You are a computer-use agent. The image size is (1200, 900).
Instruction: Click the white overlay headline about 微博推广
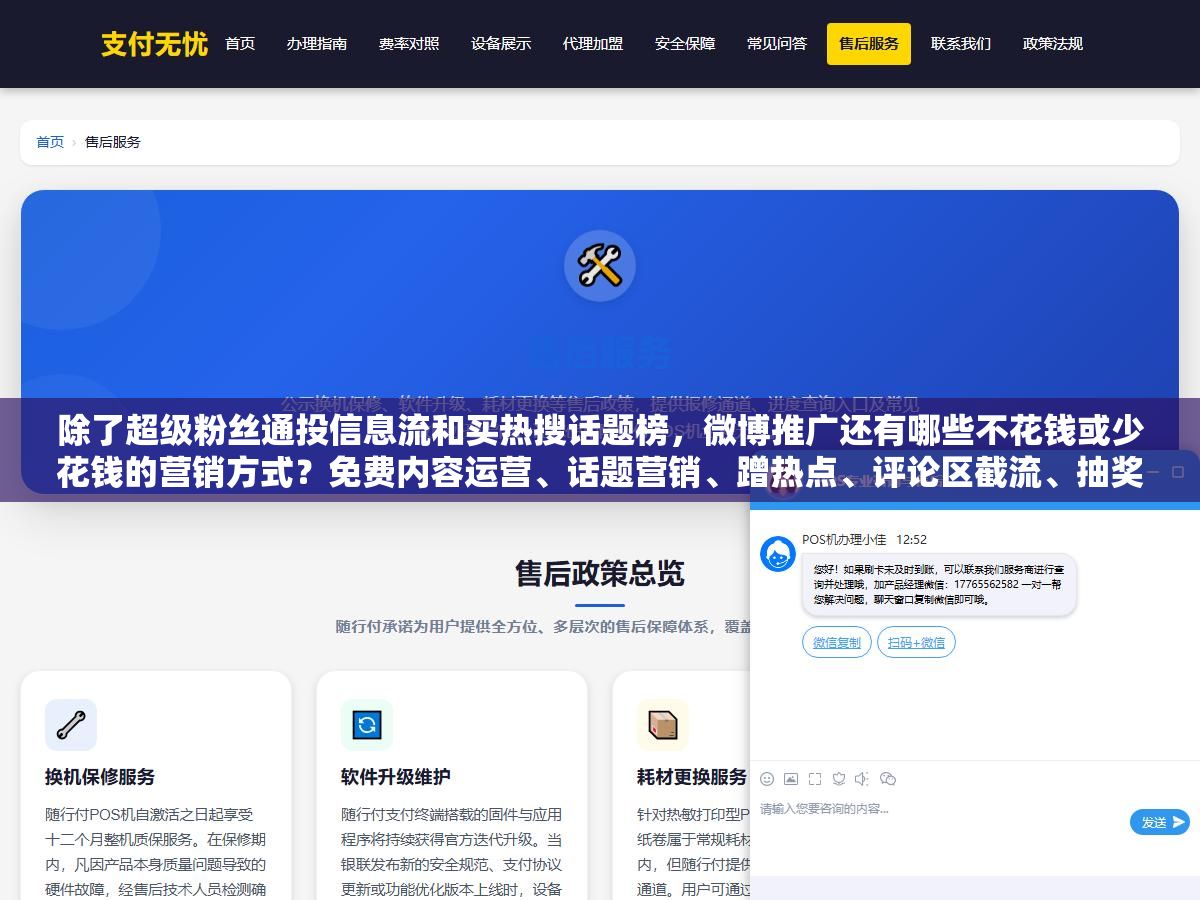tap(600, 451)
